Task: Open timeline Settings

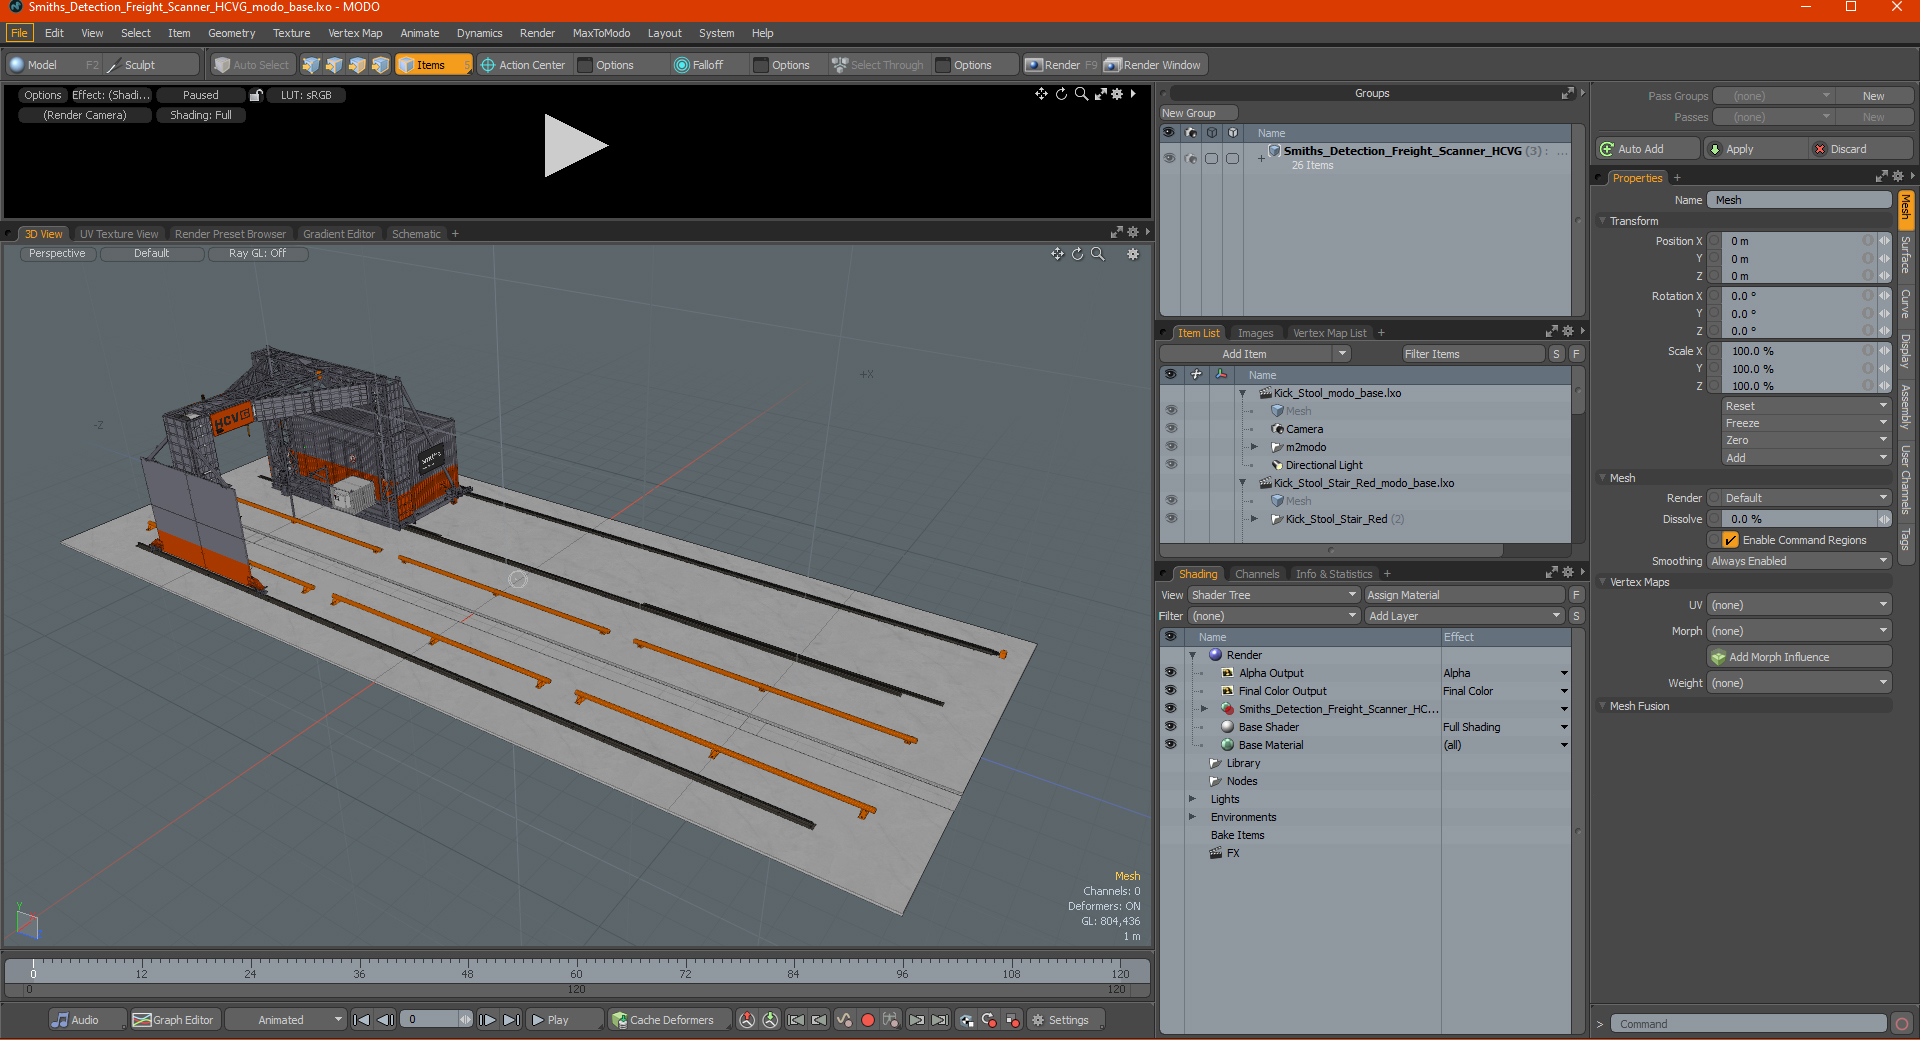Action: [x=1066, y=1020]
